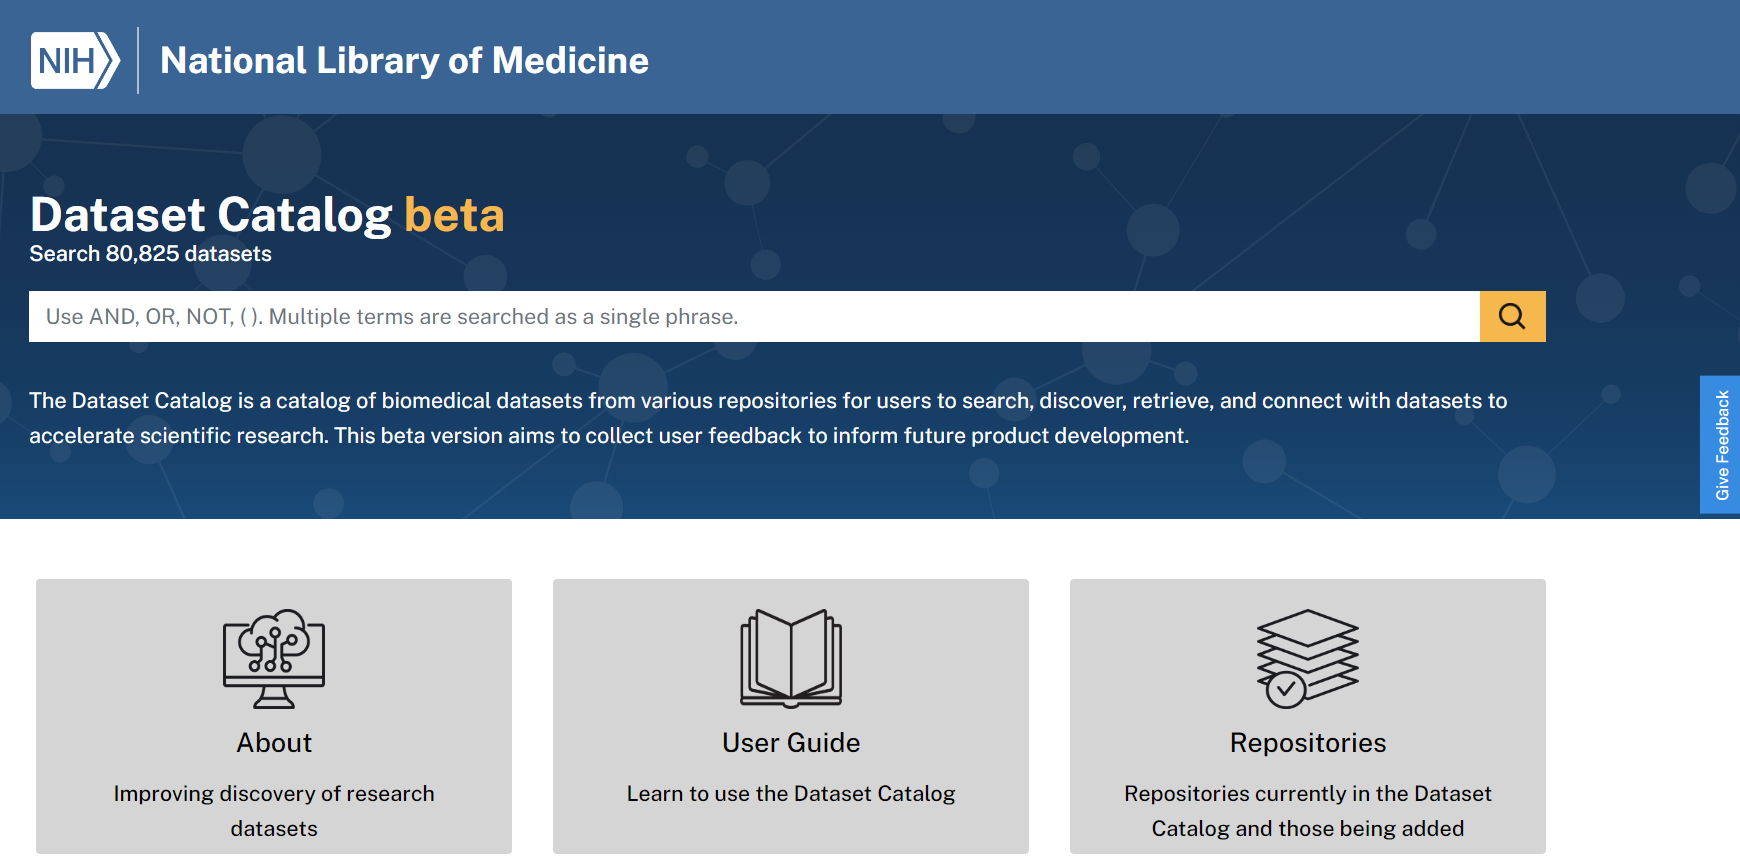Select 'Learn to use the Dataset Catalog' text
The image size is (1740, 862).
(791, 794)
